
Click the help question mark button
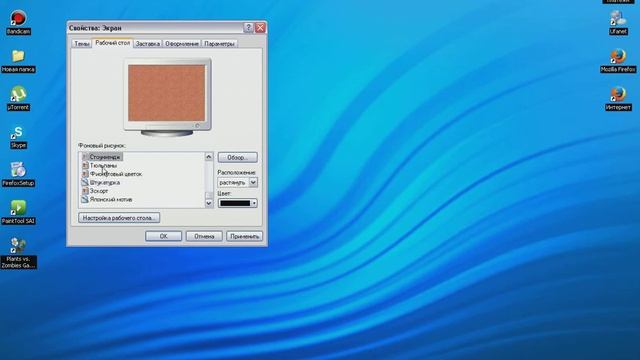pyautogui.click(x=248, y=28)
